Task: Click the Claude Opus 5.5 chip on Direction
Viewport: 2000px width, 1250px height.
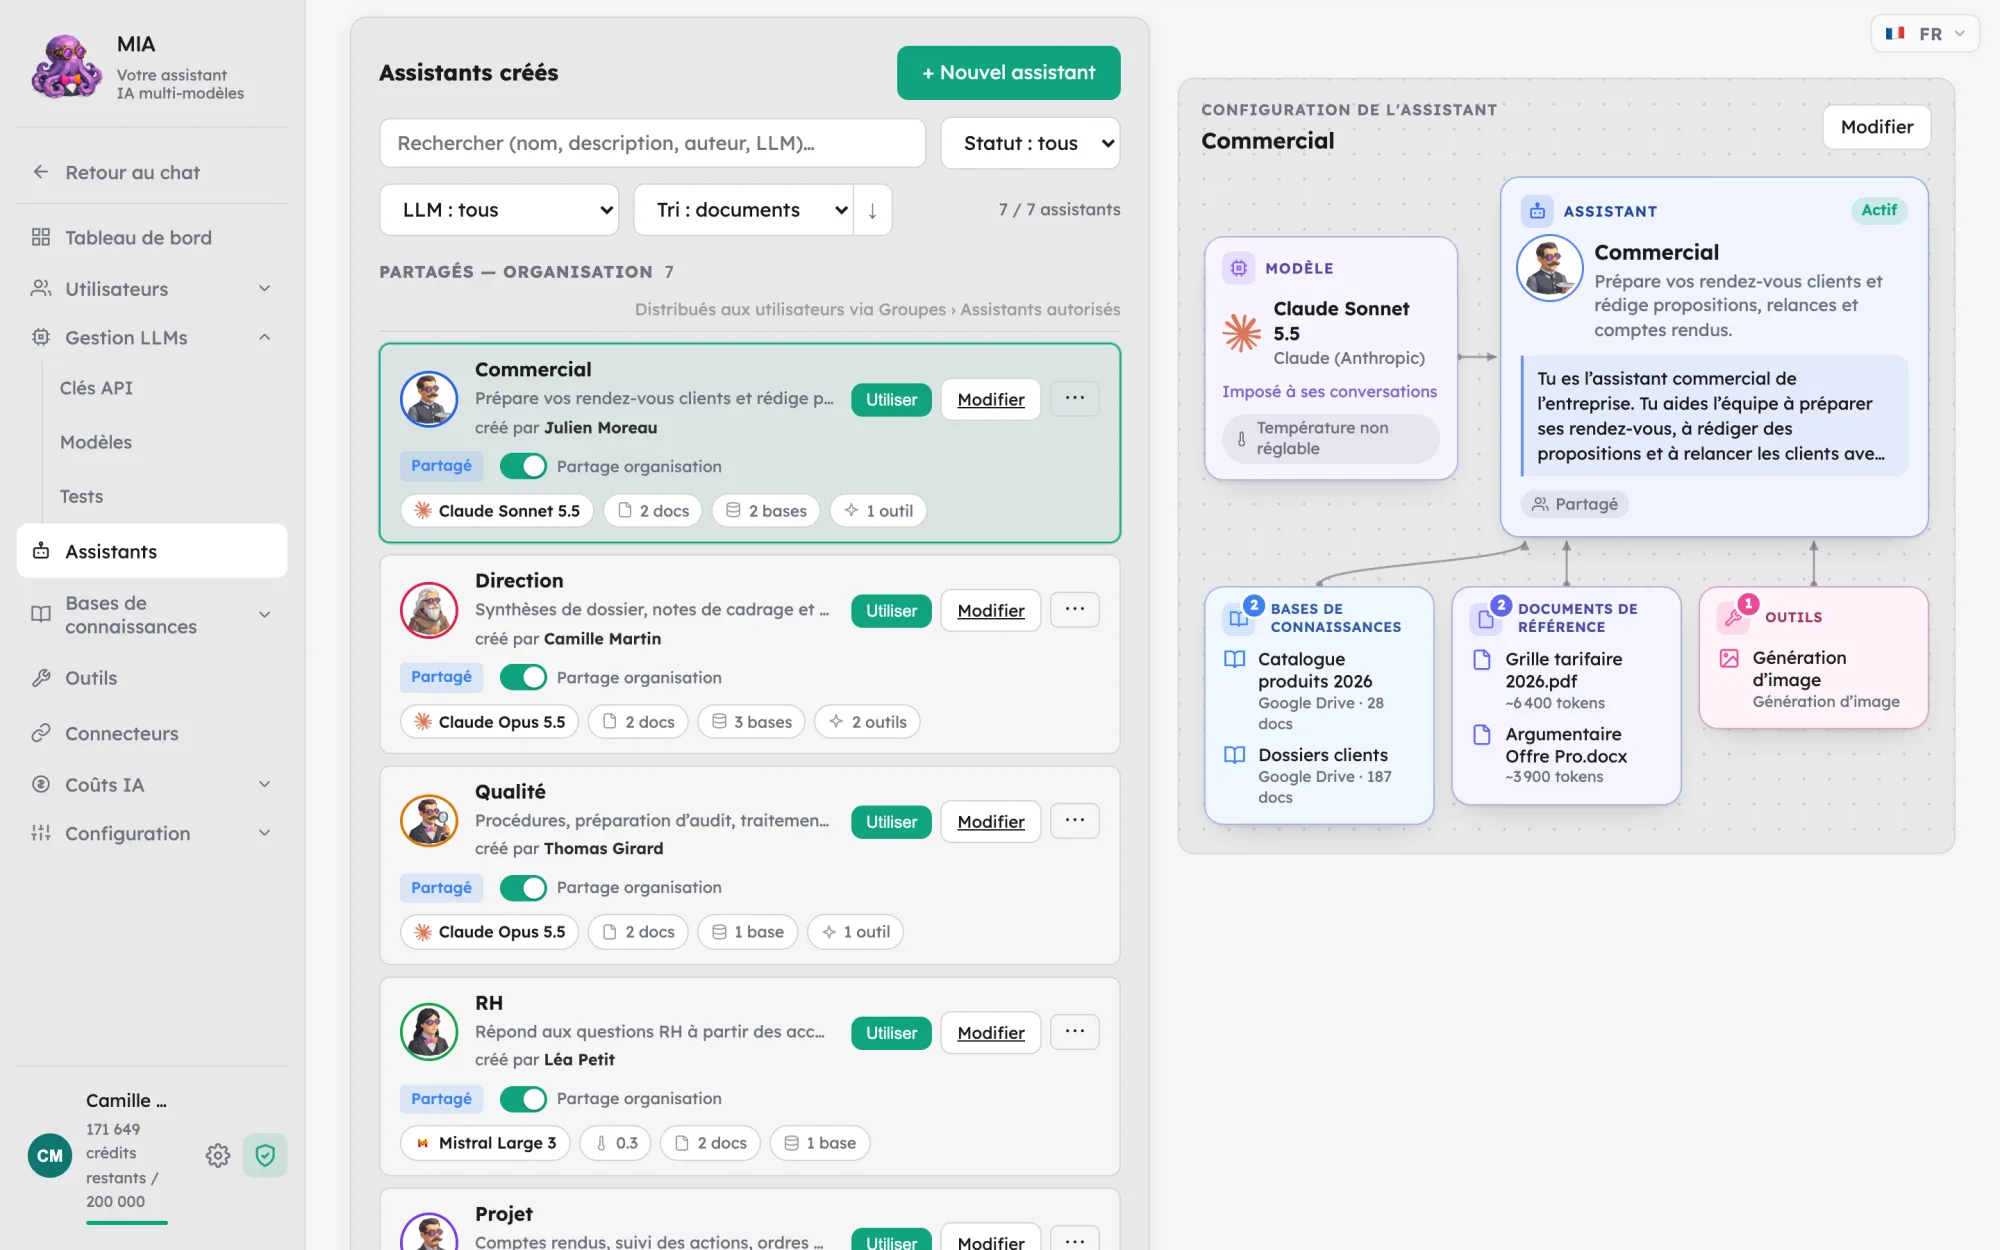Action: (x=489, y=722)
